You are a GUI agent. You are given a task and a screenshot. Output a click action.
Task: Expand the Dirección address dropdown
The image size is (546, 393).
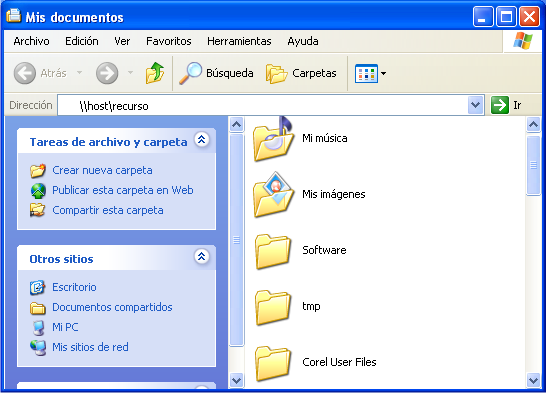475,105
